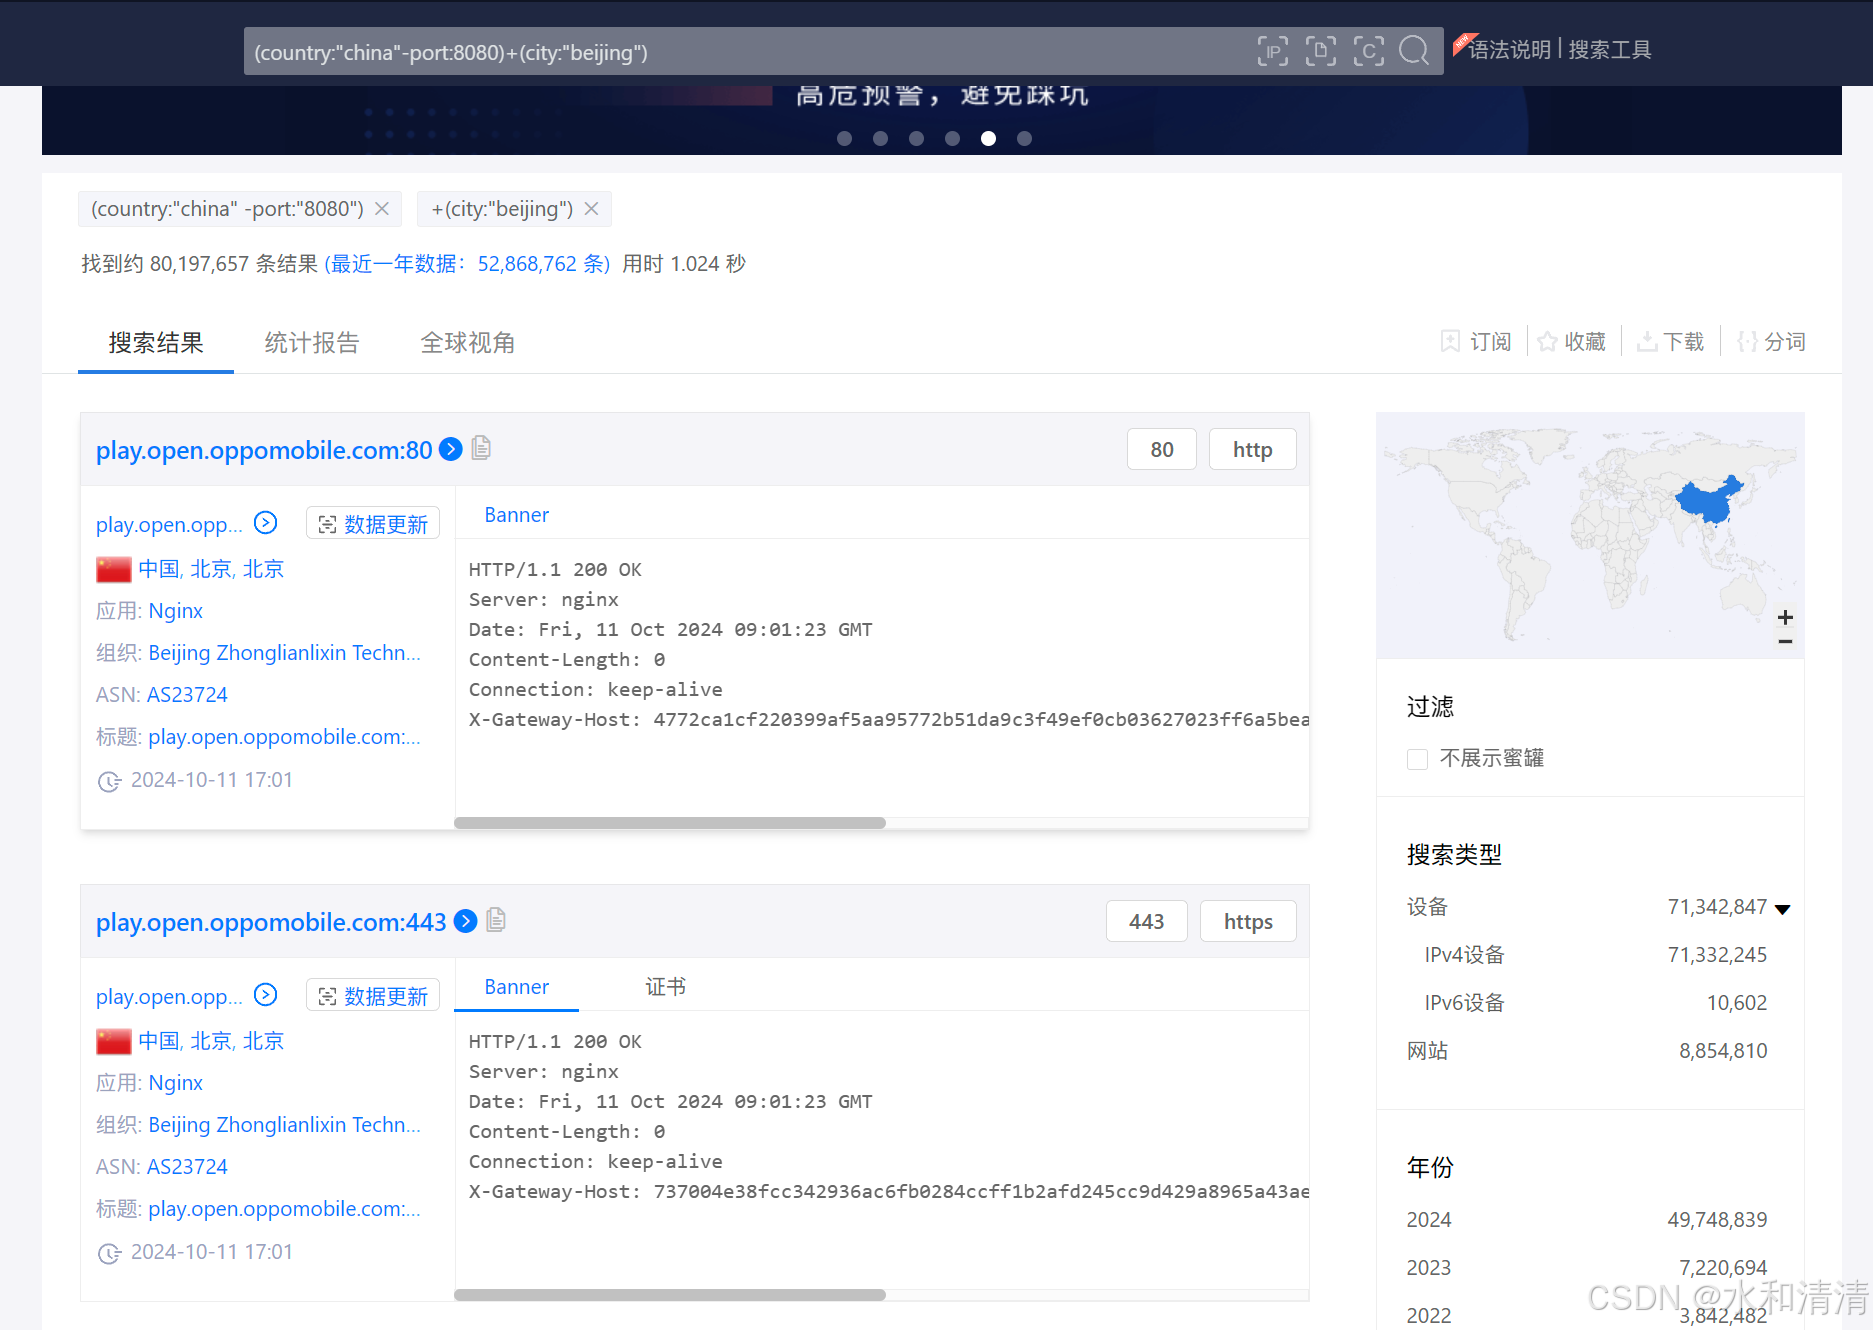Zoom out the world map with minus

tap(1785, 641)
